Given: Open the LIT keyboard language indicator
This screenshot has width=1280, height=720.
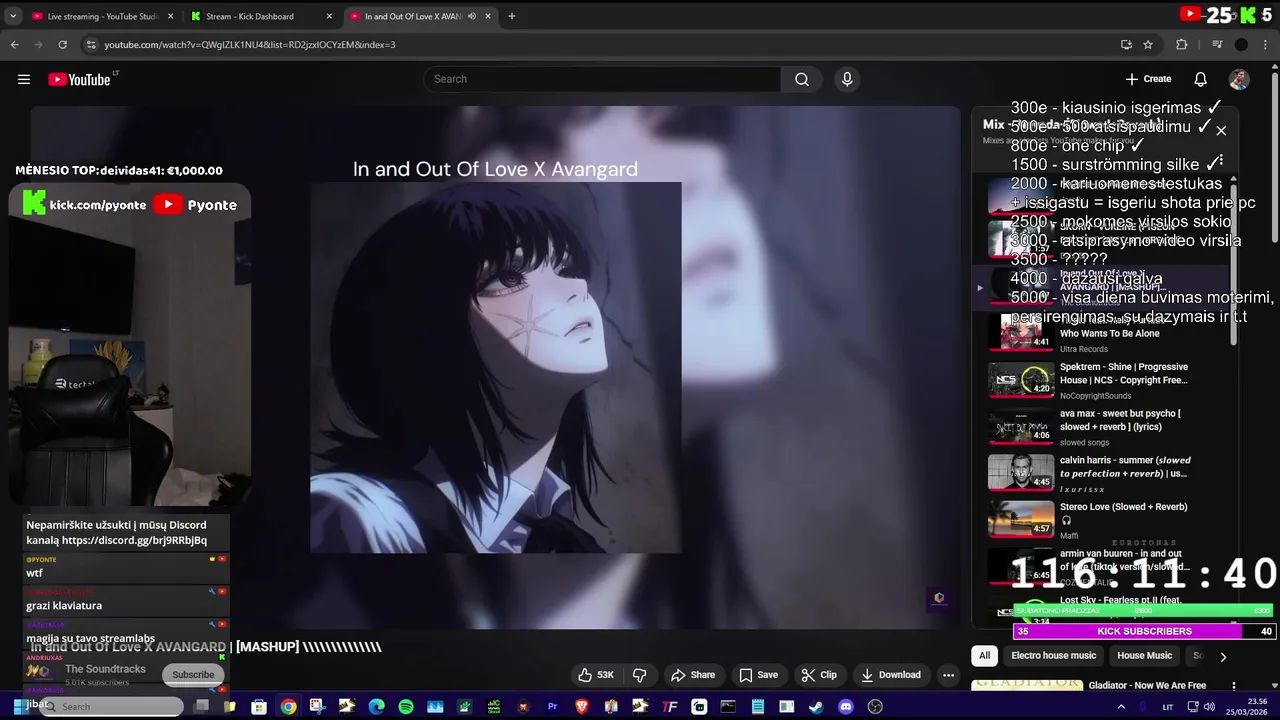Looking at the screenshot, I should point(1168,707).
